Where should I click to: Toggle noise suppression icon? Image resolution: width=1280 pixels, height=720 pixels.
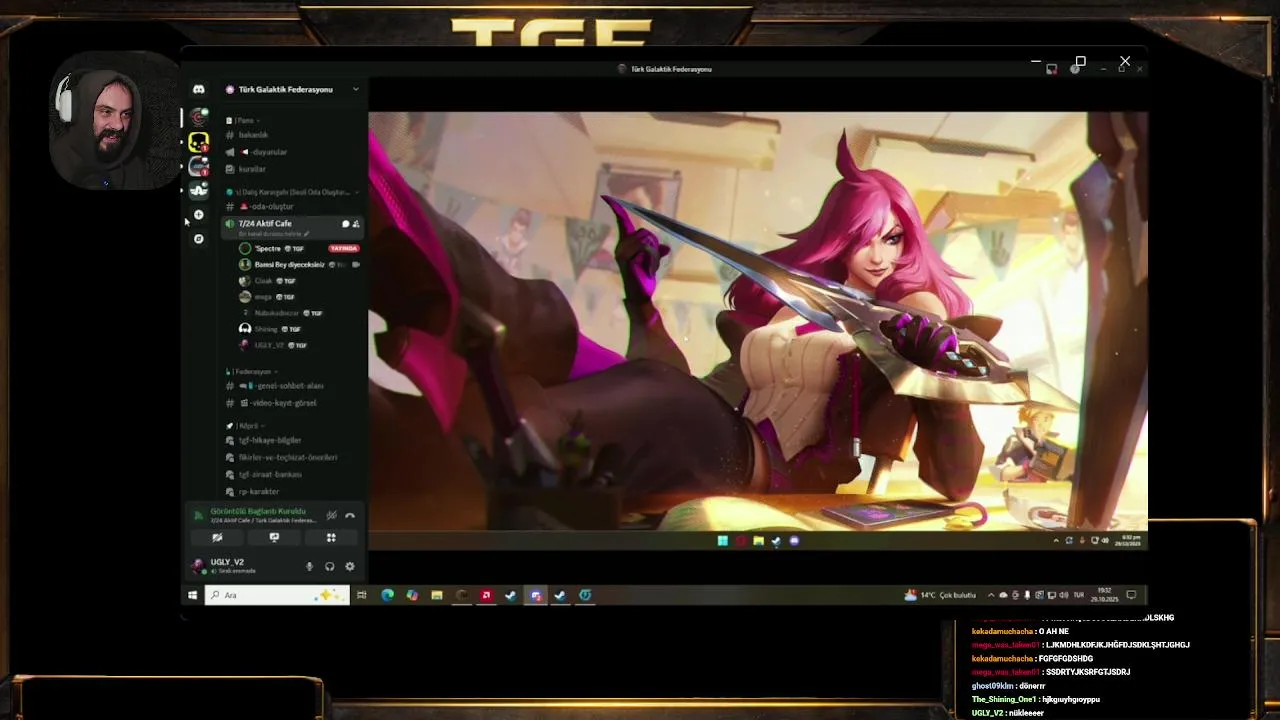(332, 515)
